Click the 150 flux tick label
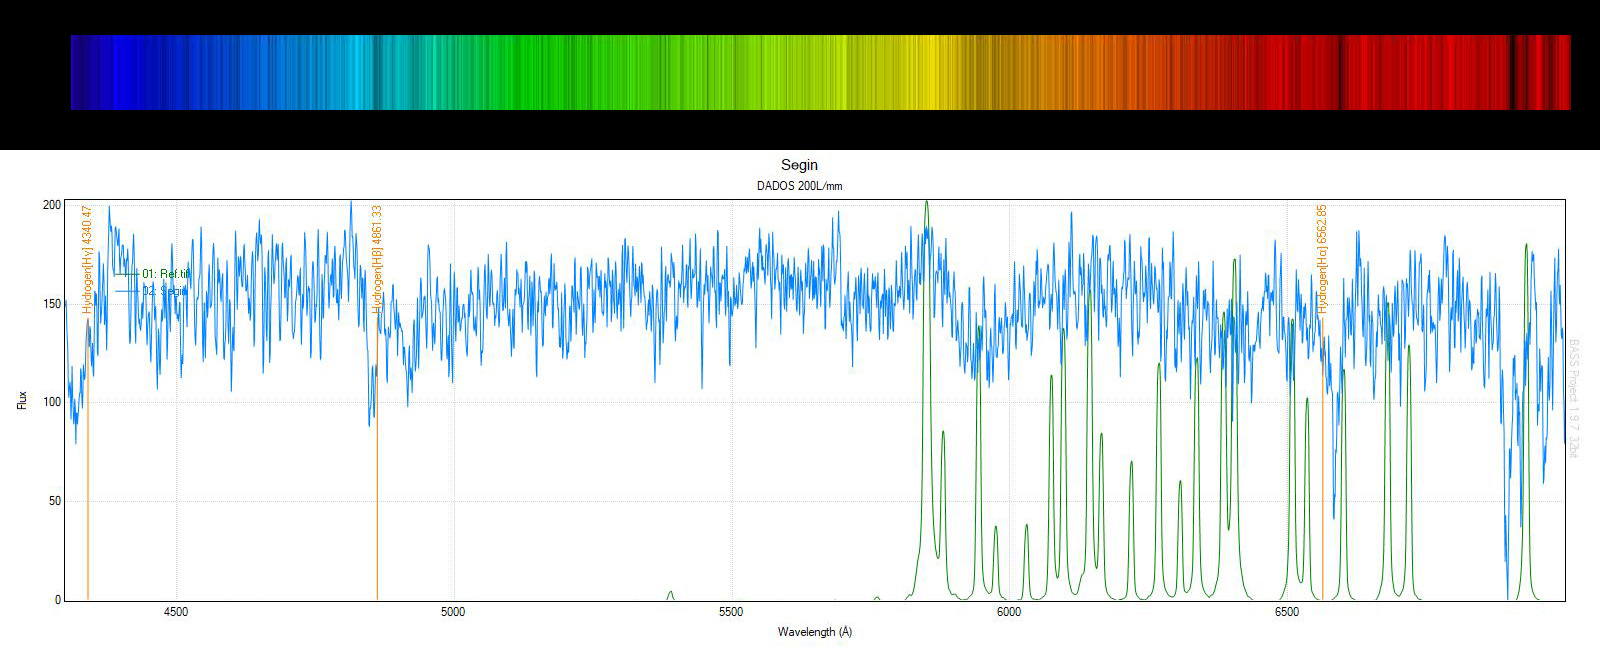 52,303
